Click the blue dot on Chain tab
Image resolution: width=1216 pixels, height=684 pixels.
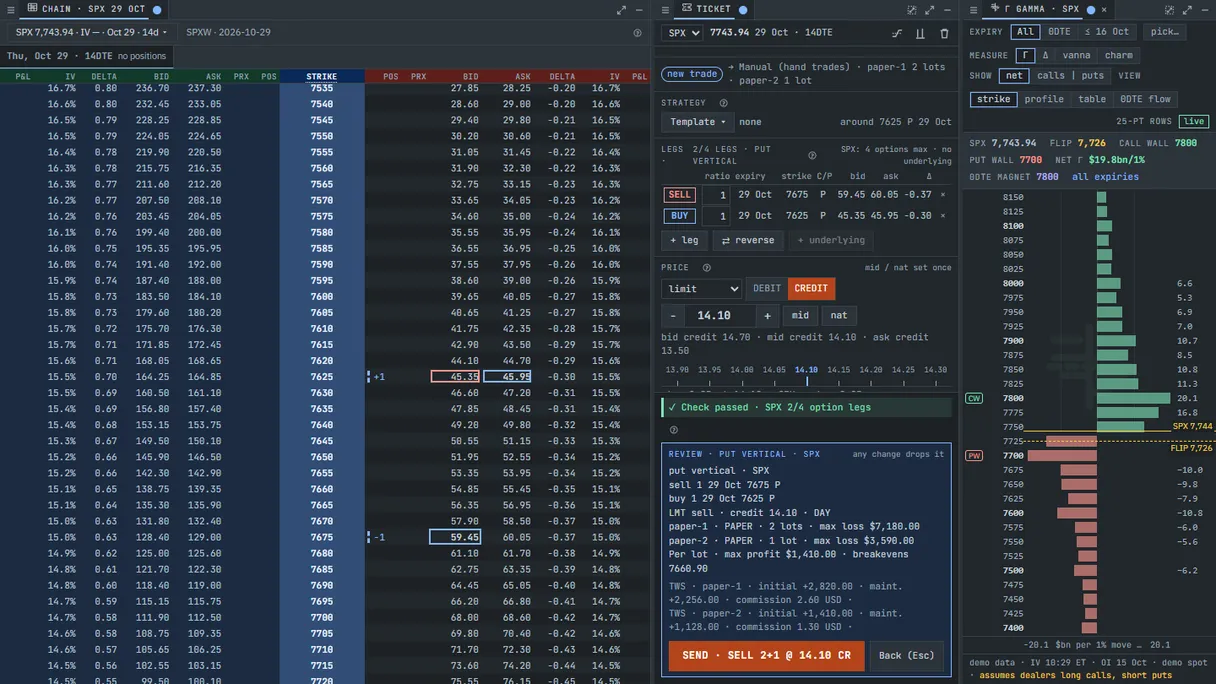click(x=157, y=9)
